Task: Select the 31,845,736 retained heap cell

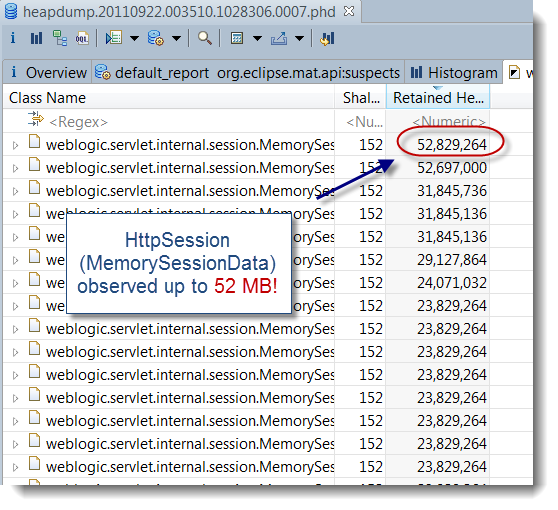Action: click(452, 191)
